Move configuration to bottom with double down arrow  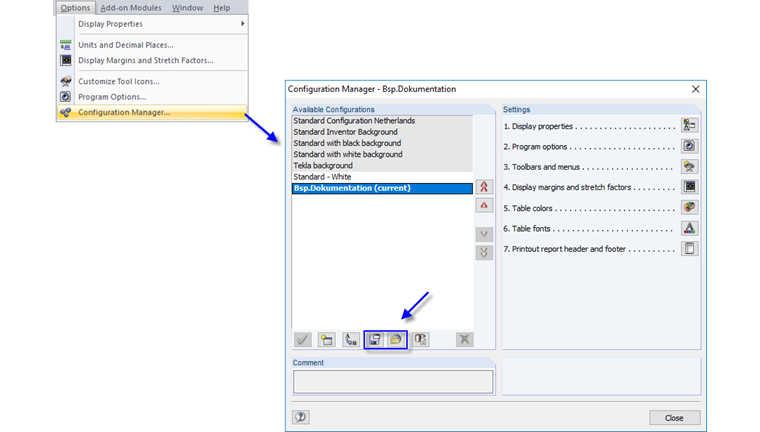(x=484, y=252)
